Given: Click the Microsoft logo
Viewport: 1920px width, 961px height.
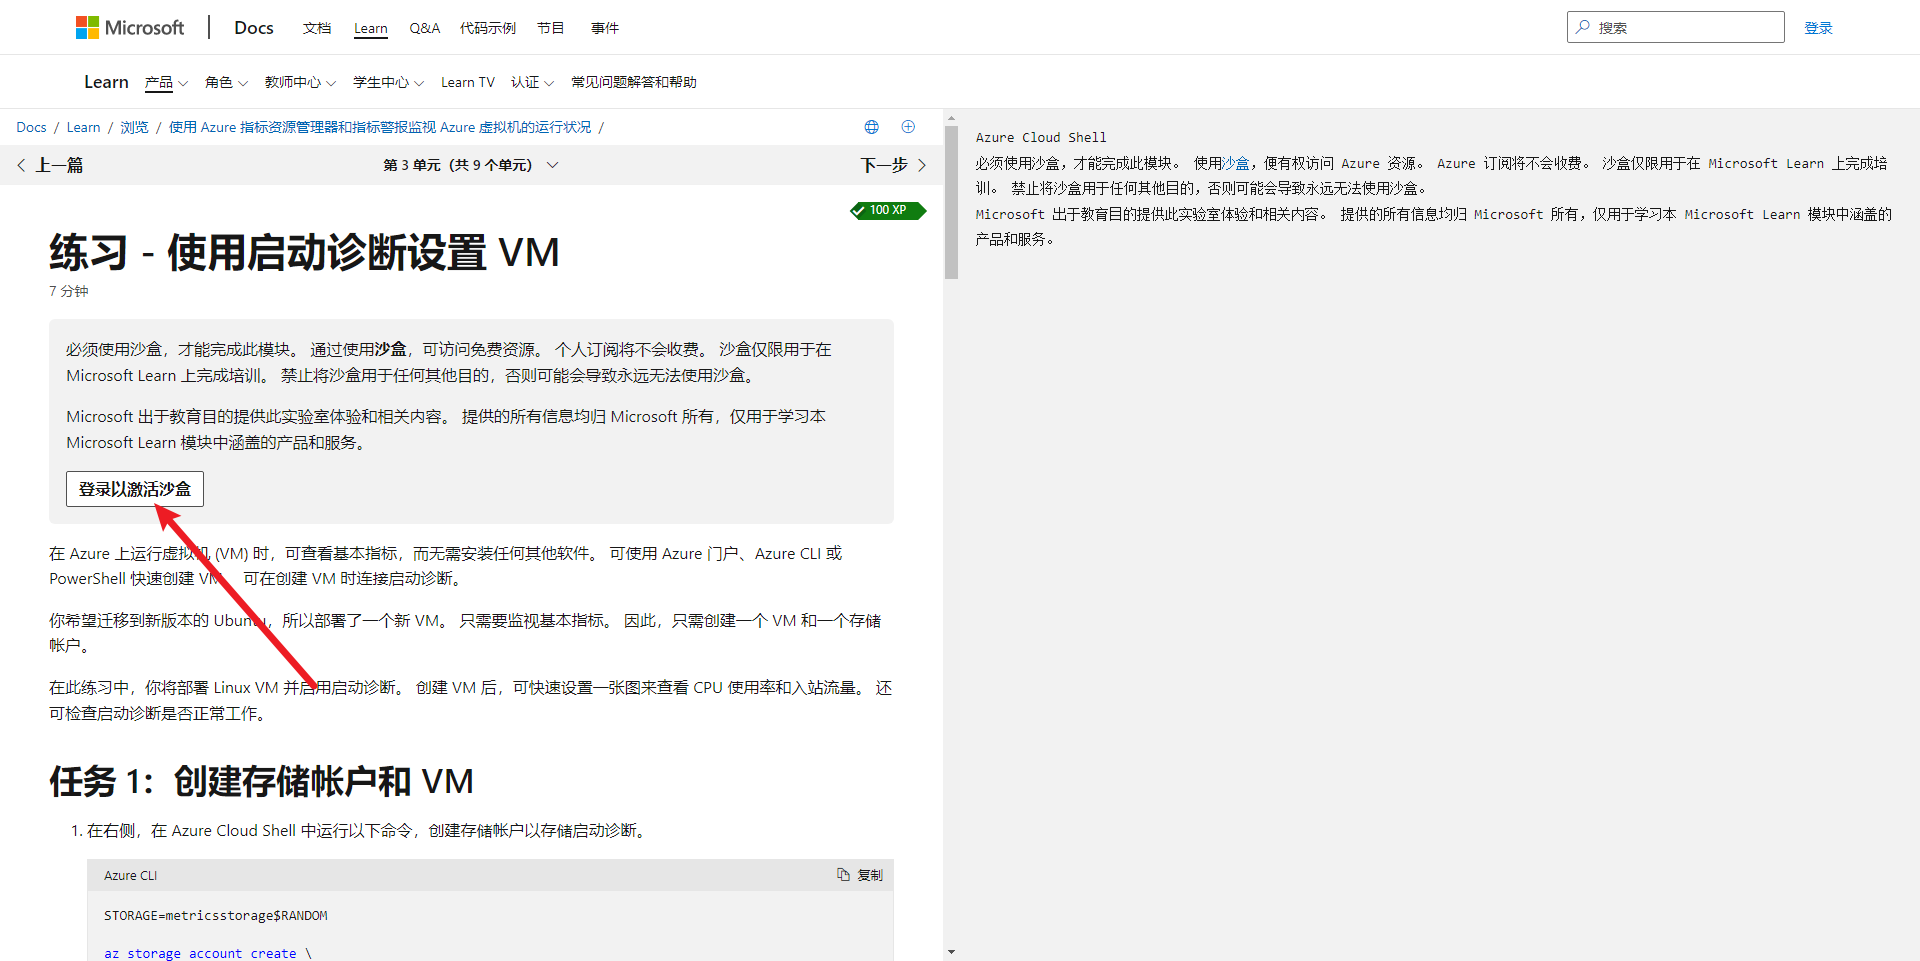Looking at the screenshot, I should 130,27.
